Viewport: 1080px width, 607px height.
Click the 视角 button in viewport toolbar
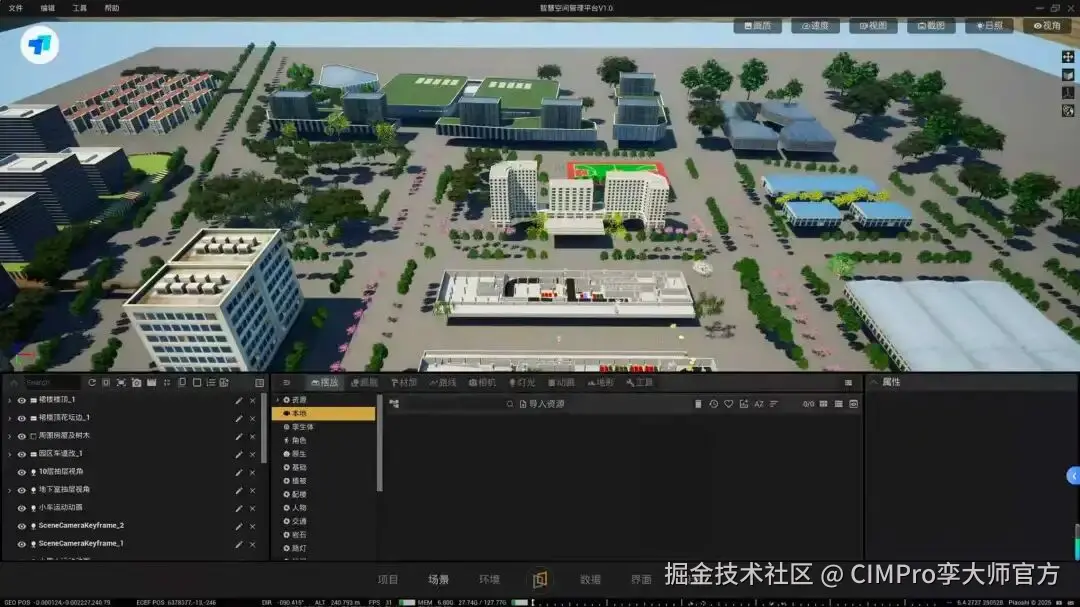[1046, 25]
